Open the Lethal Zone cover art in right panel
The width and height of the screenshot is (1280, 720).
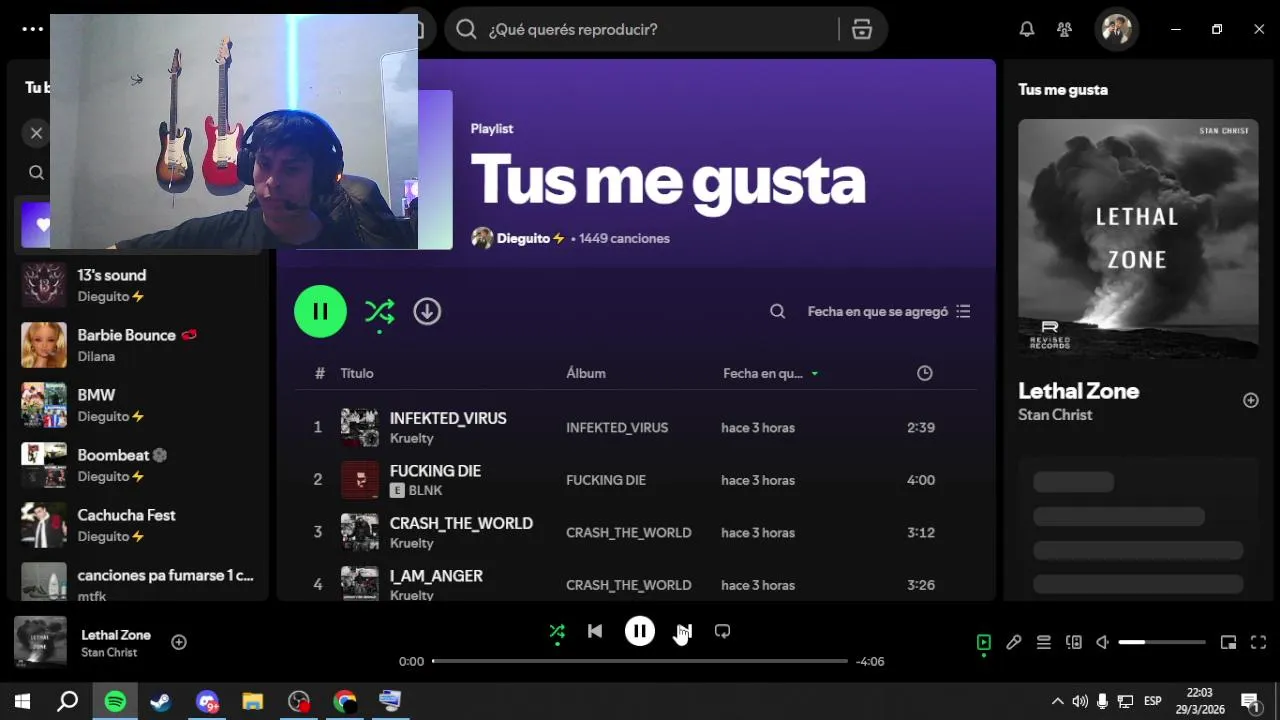click(x=1138, y=239)
